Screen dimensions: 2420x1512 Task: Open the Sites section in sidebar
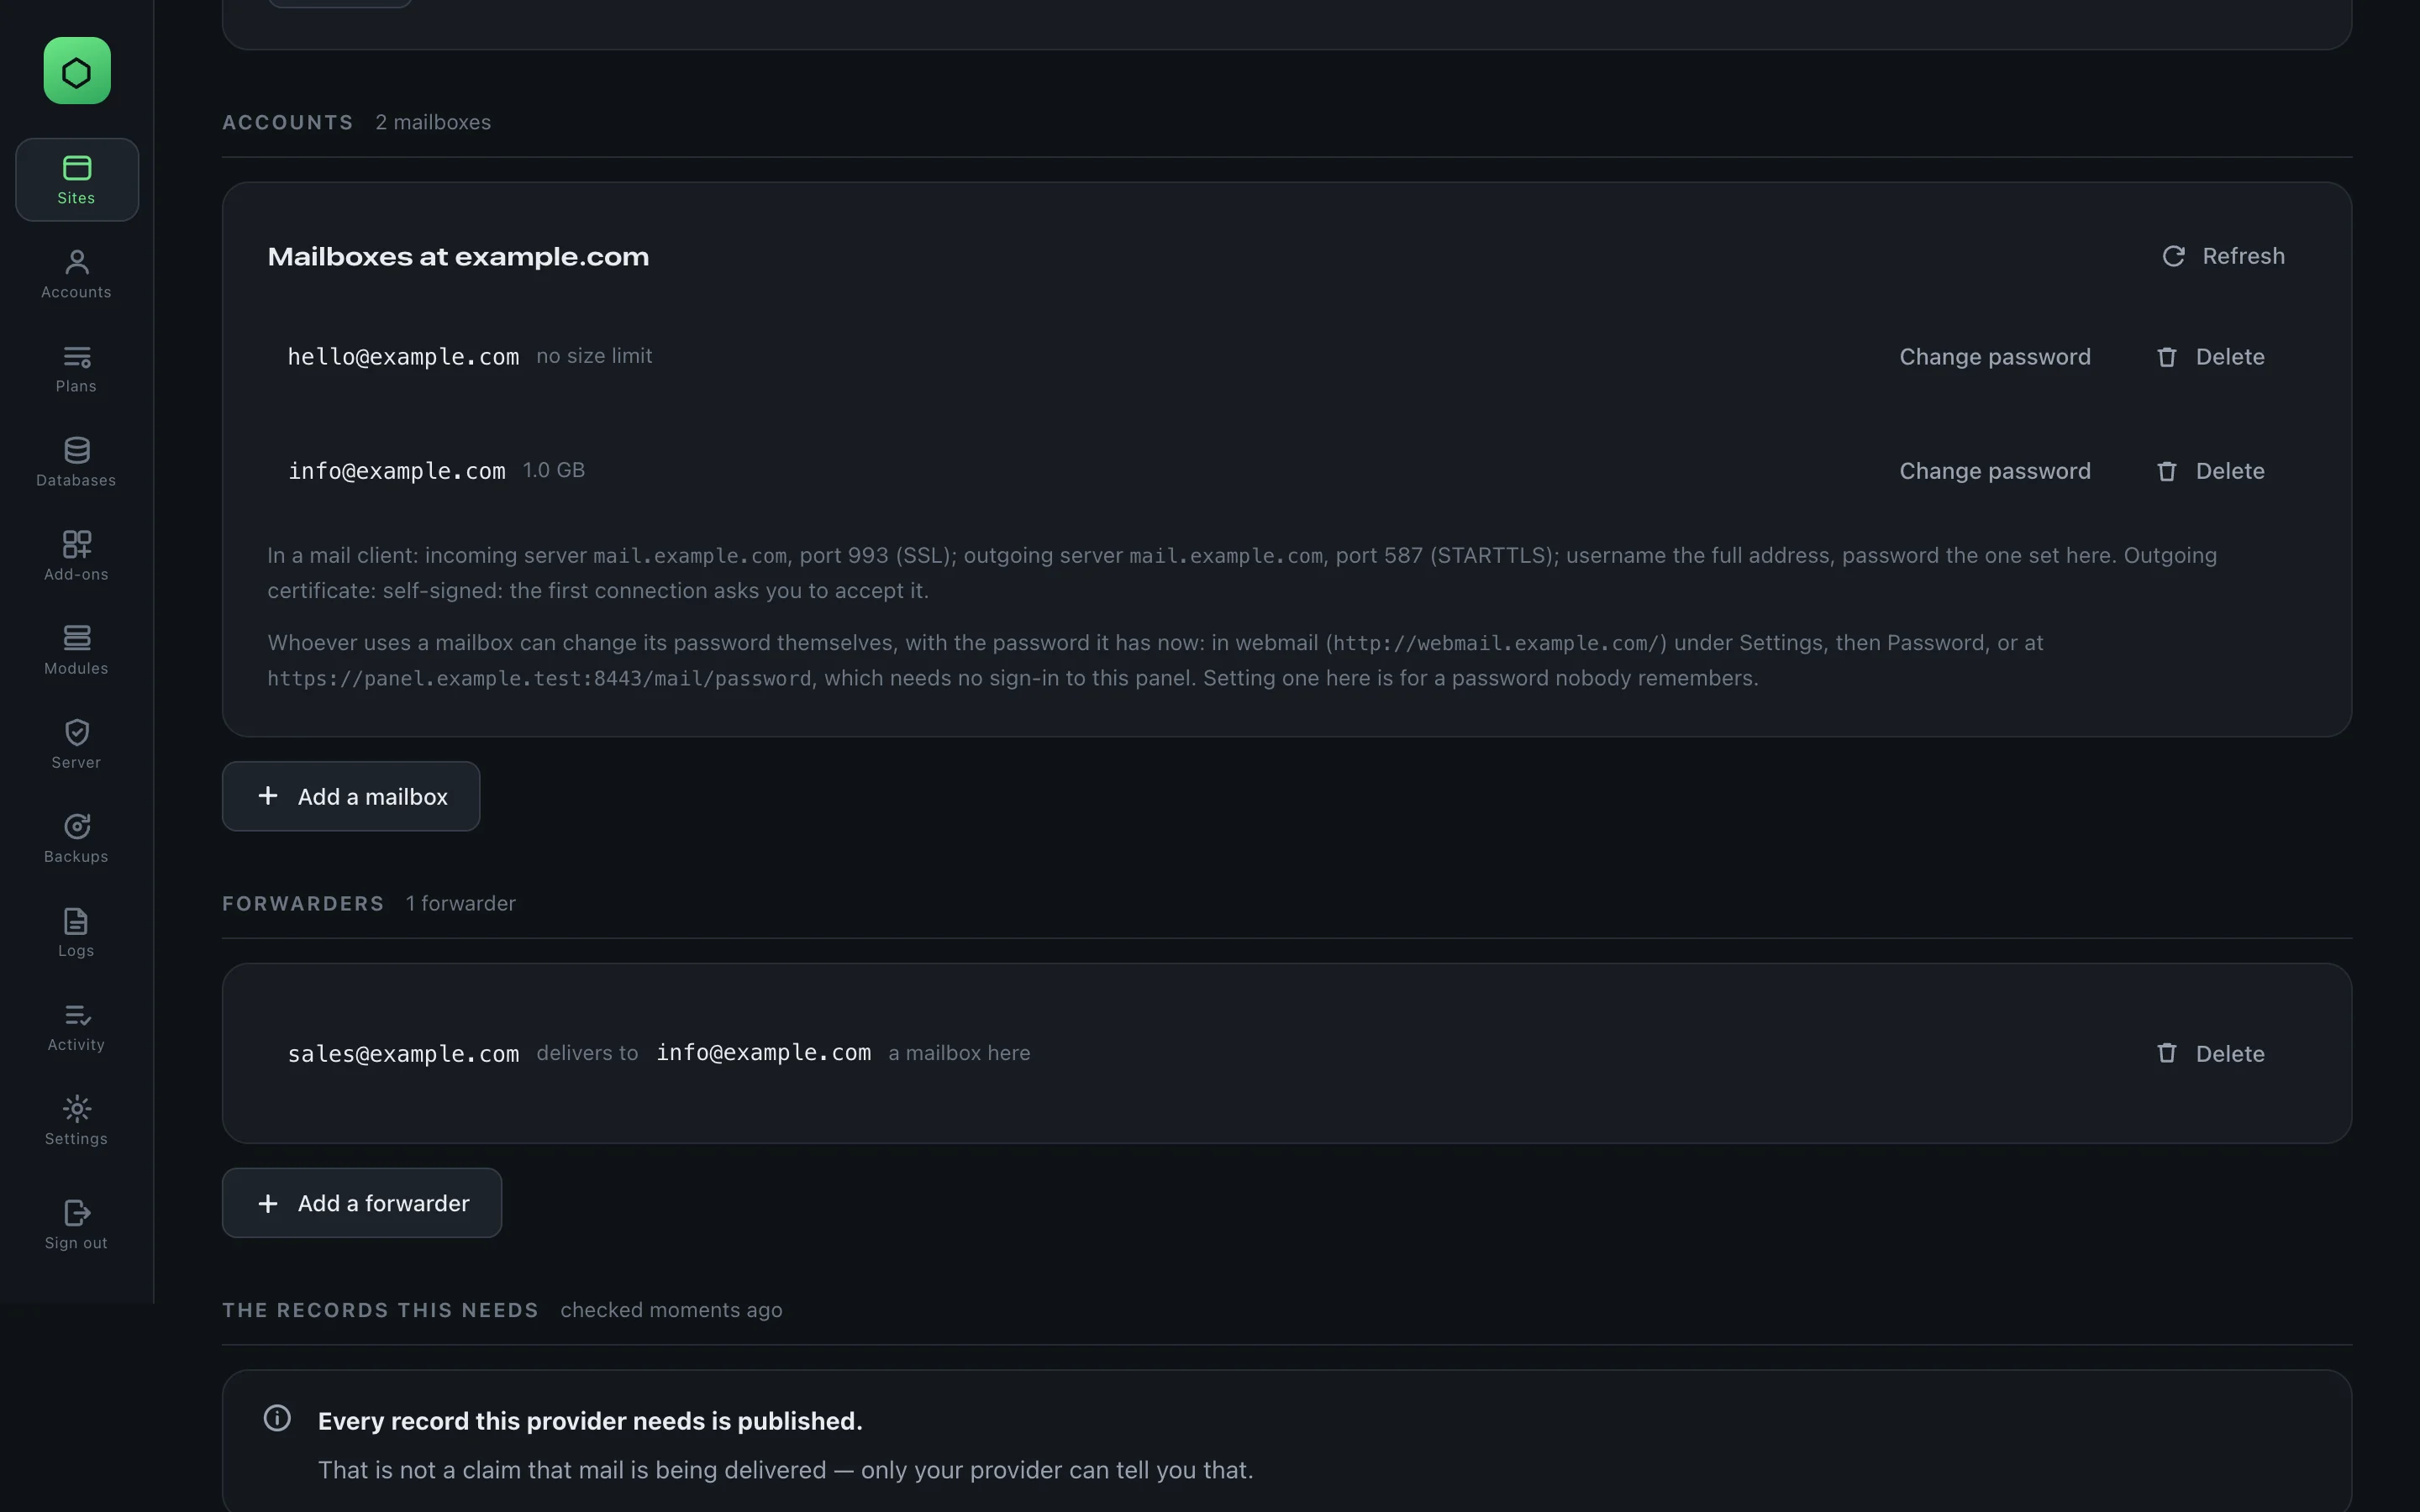pos(77,180)
